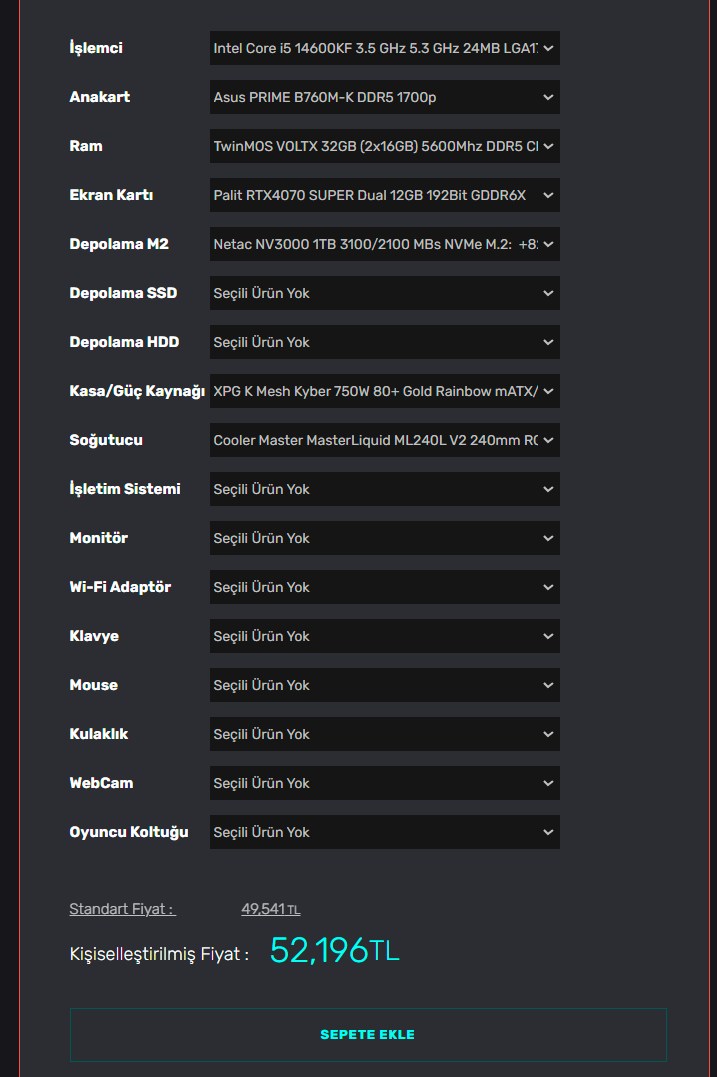Expand the Oyuncu Koltuğu dropdown
The image size is (717, 1077).
[384, 832]
